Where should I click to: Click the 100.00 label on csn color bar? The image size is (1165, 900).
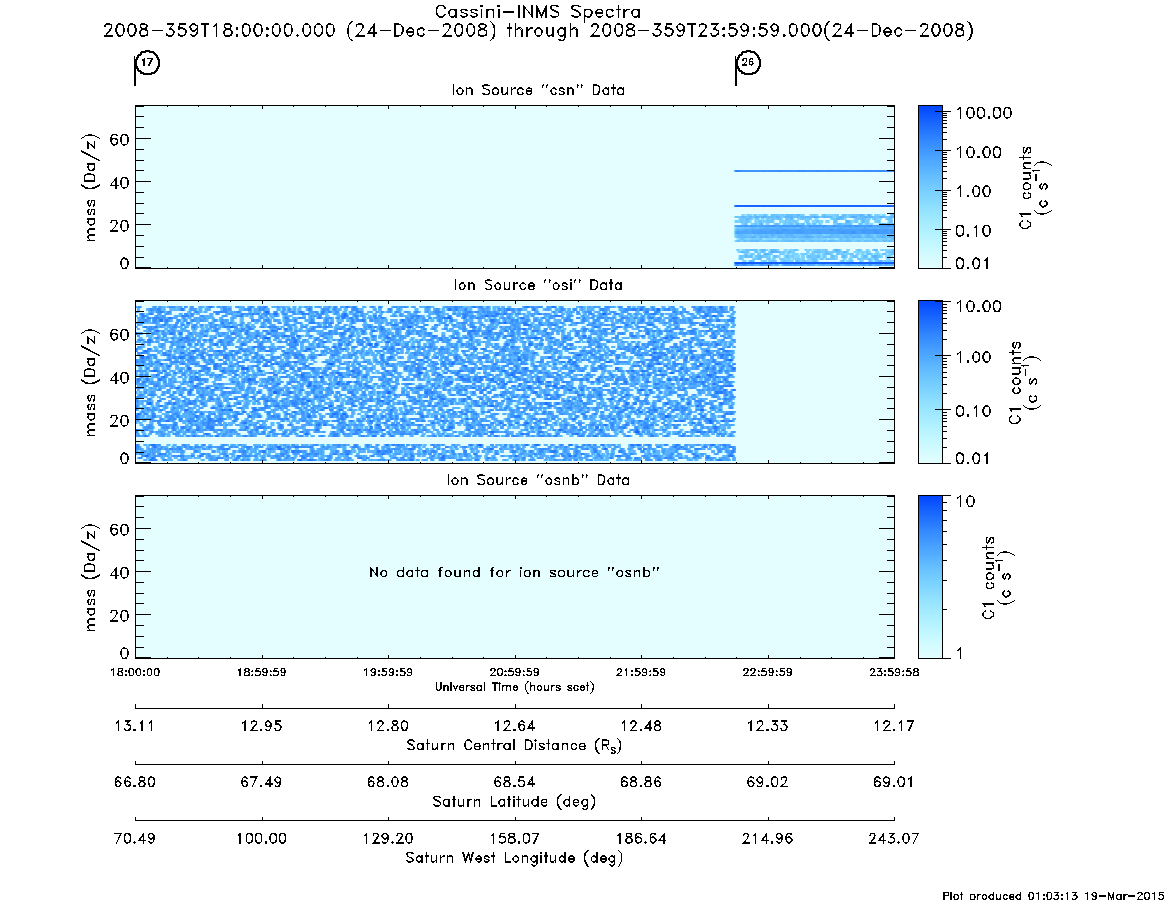tap(984, 113)
